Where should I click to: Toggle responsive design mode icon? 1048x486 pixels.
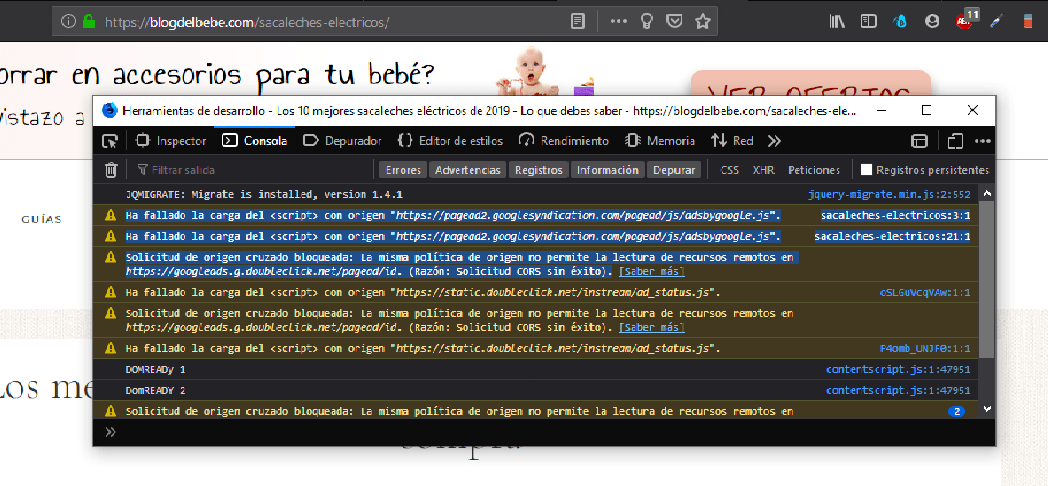955,141
